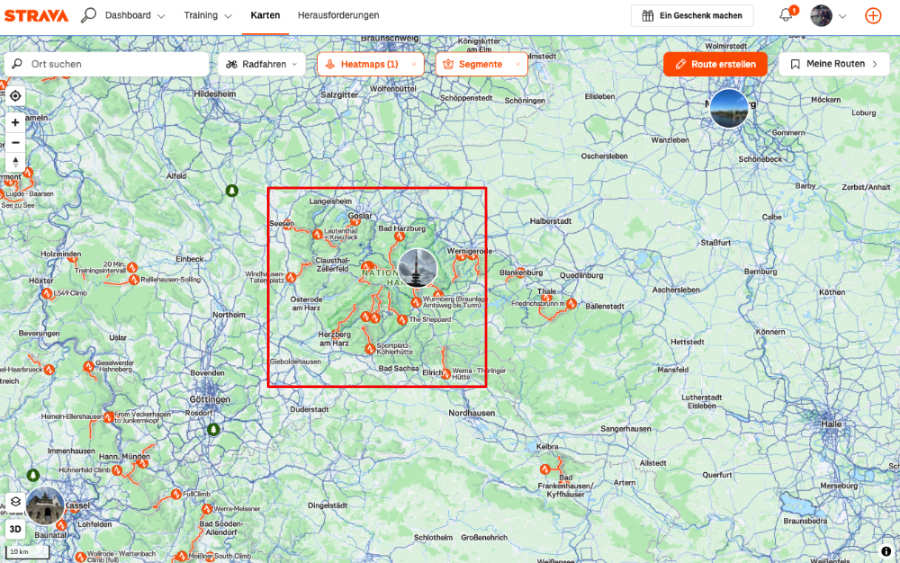Open the Heatmaps (1) dropdown
Image resolution: width=900 pixels, height=563 pixels.
371,64
